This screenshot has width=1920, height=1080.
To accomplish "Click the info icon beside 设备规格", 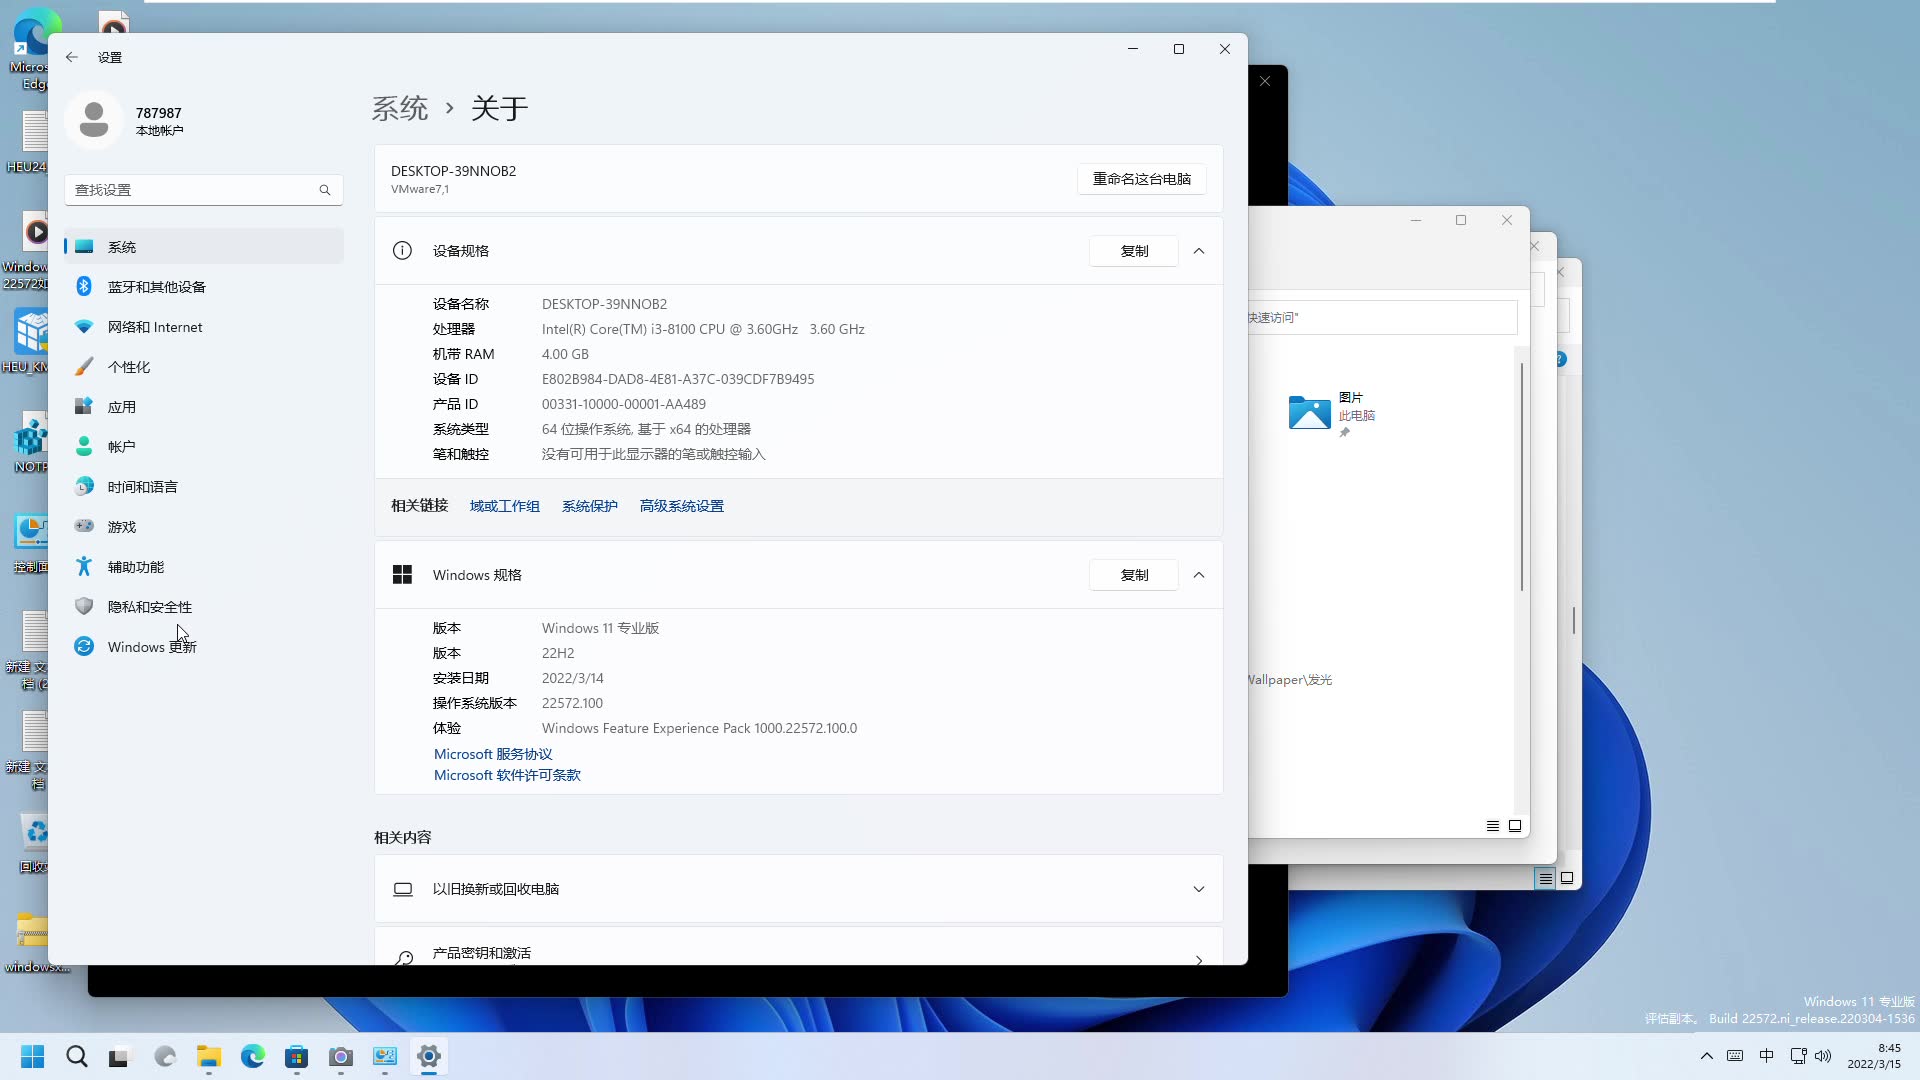I will pyautogui.click(x=402, y=251).
